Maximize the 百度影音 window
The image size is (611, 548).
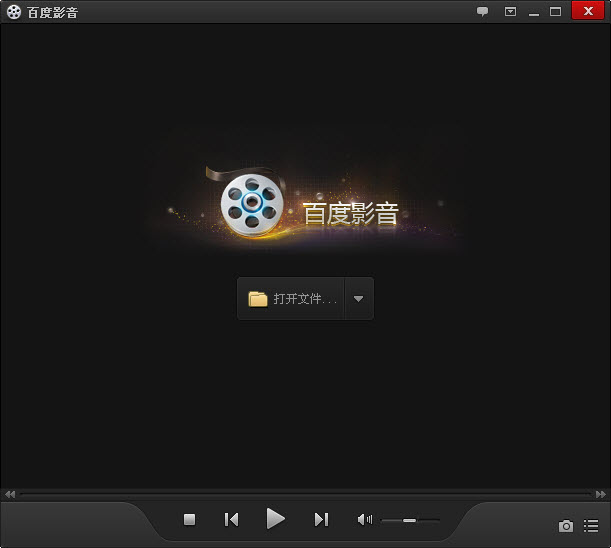click(555, 12)
